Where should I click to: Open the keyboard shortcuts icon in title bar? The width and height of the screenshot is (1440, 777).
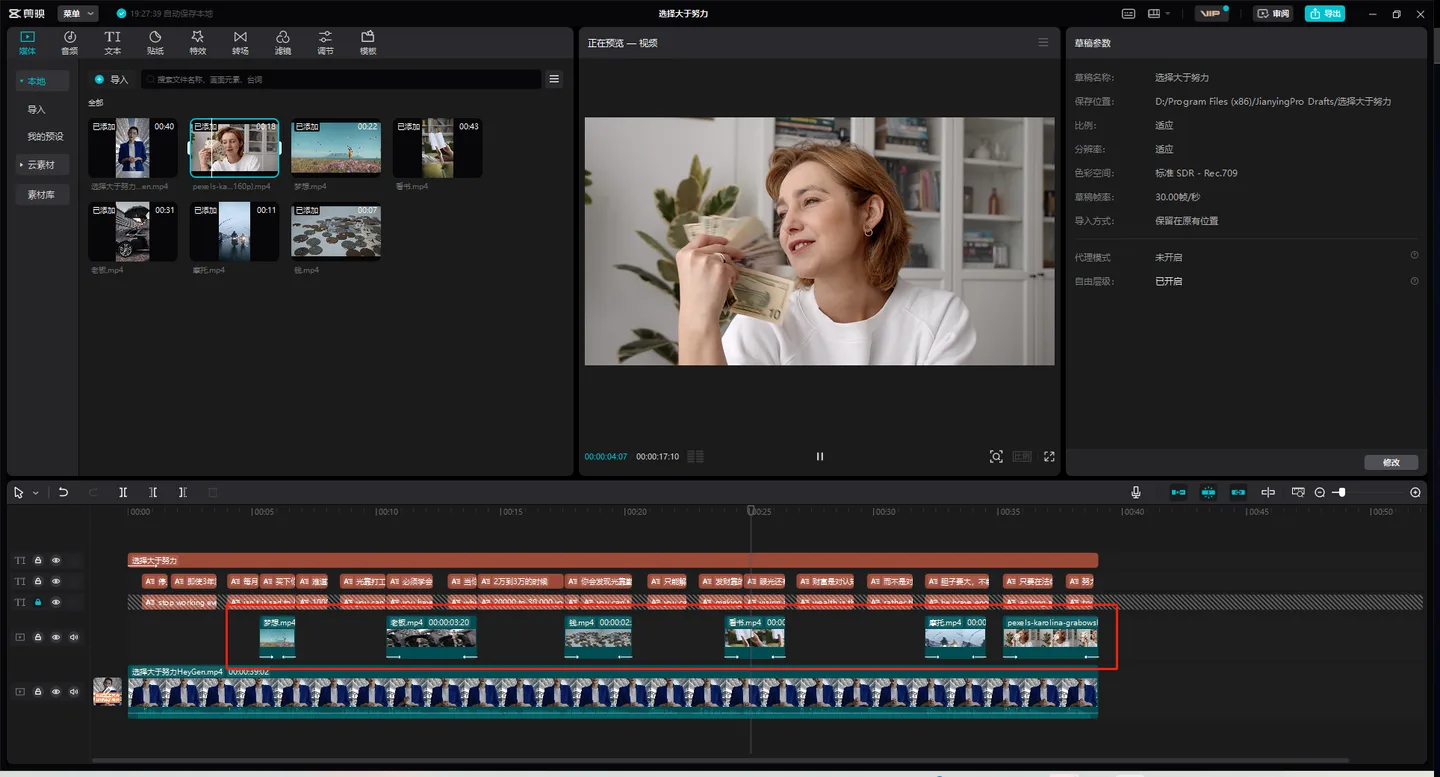[x=1129, y=13]
